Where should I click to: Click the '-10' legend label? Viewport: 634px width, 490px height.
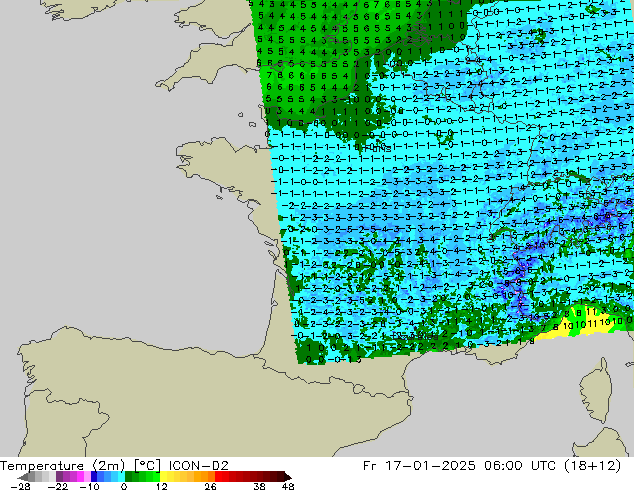click(89, 486)
